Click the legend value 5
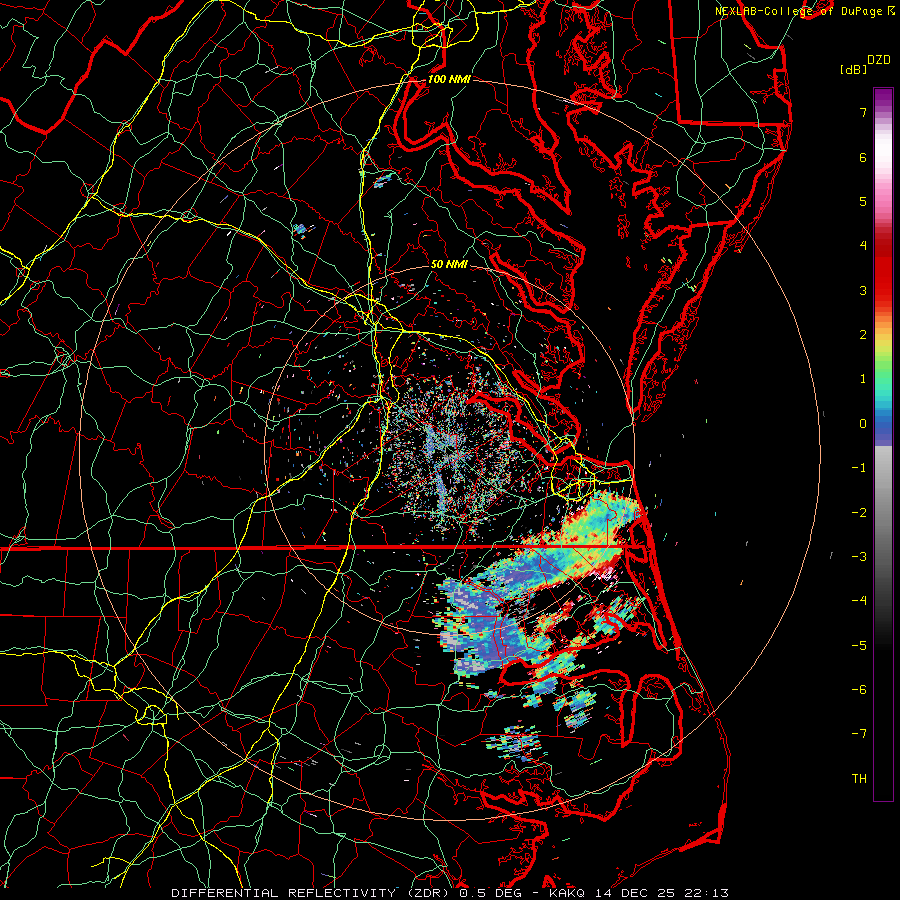Viewport: 900px width, 900px height. coord(863,201)
